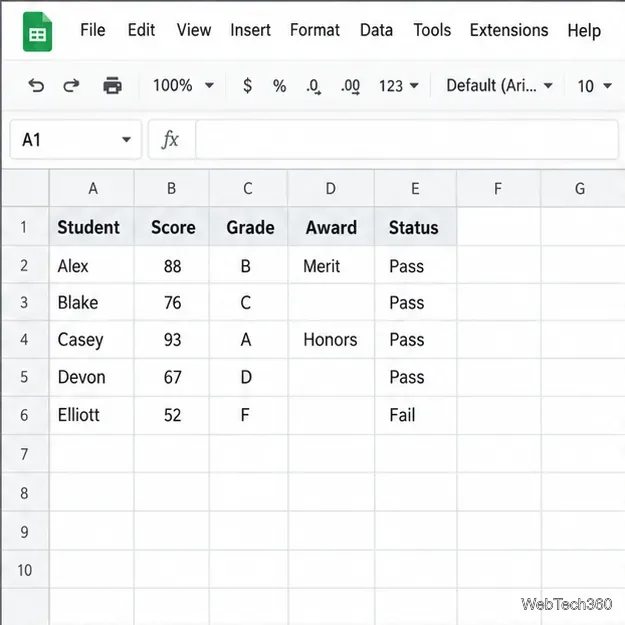Image resolution: width=625 pixels, height=625 pixels.
Task: Open the font size 10 dropdown
Action: [594, 86]
